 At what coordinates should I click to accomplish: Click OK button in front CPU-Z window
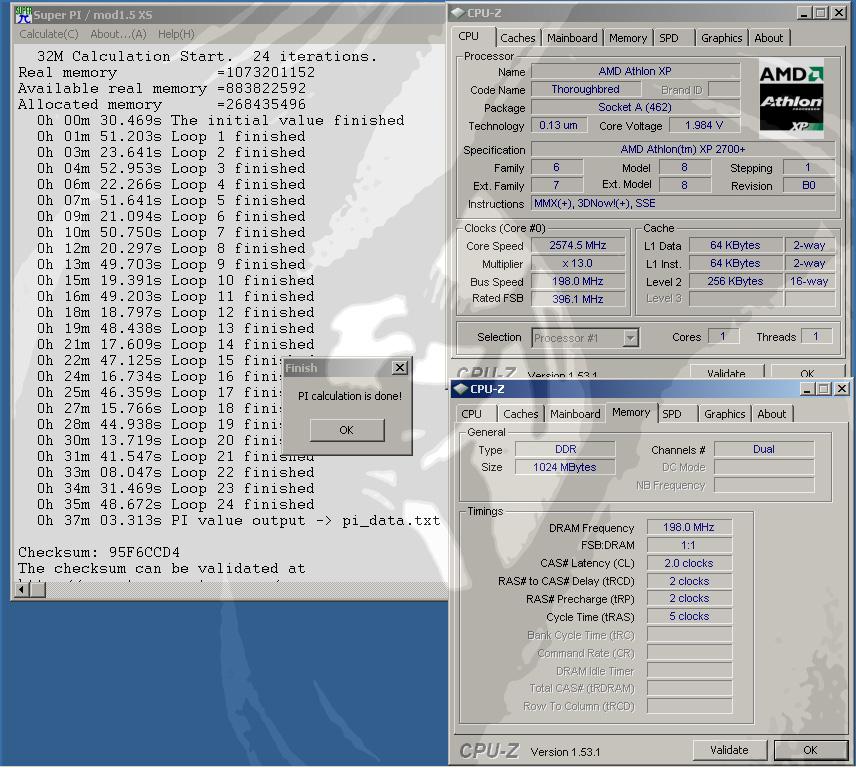[x=810, y=750]
